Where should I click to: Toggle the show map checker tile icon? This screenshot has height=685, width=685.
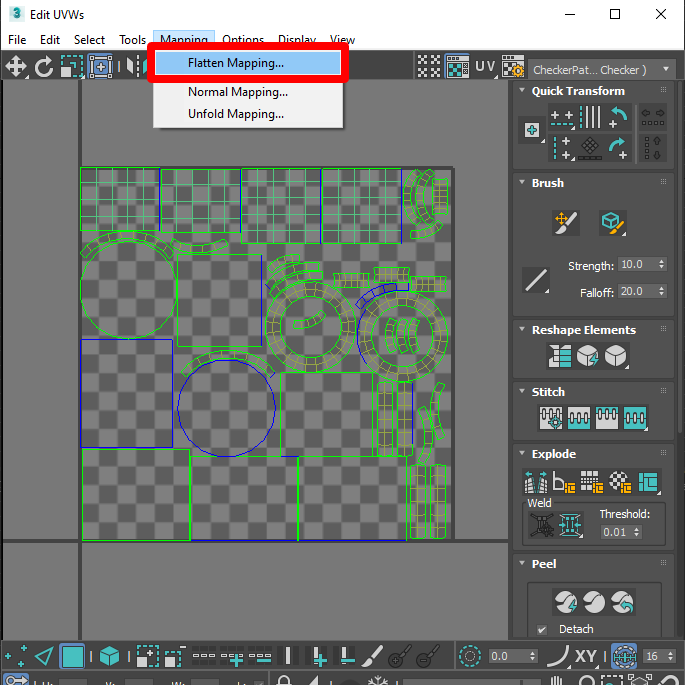[x=457, y=66]
